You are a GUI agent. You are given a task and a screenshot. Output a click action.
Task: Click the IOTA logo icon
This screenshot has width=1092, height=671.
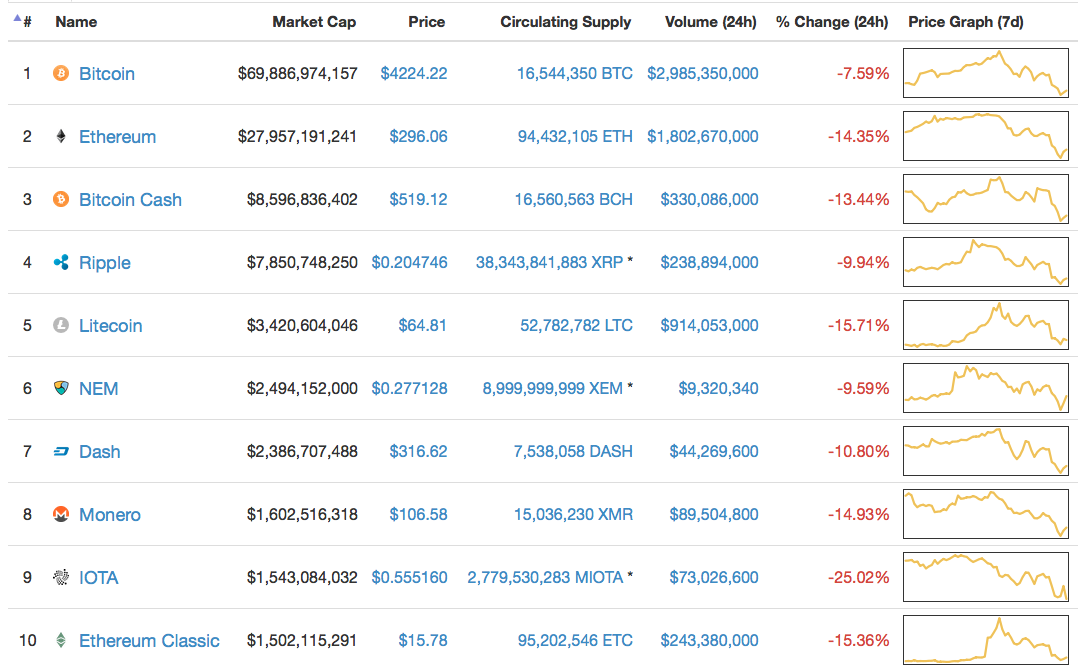[61, 578]
